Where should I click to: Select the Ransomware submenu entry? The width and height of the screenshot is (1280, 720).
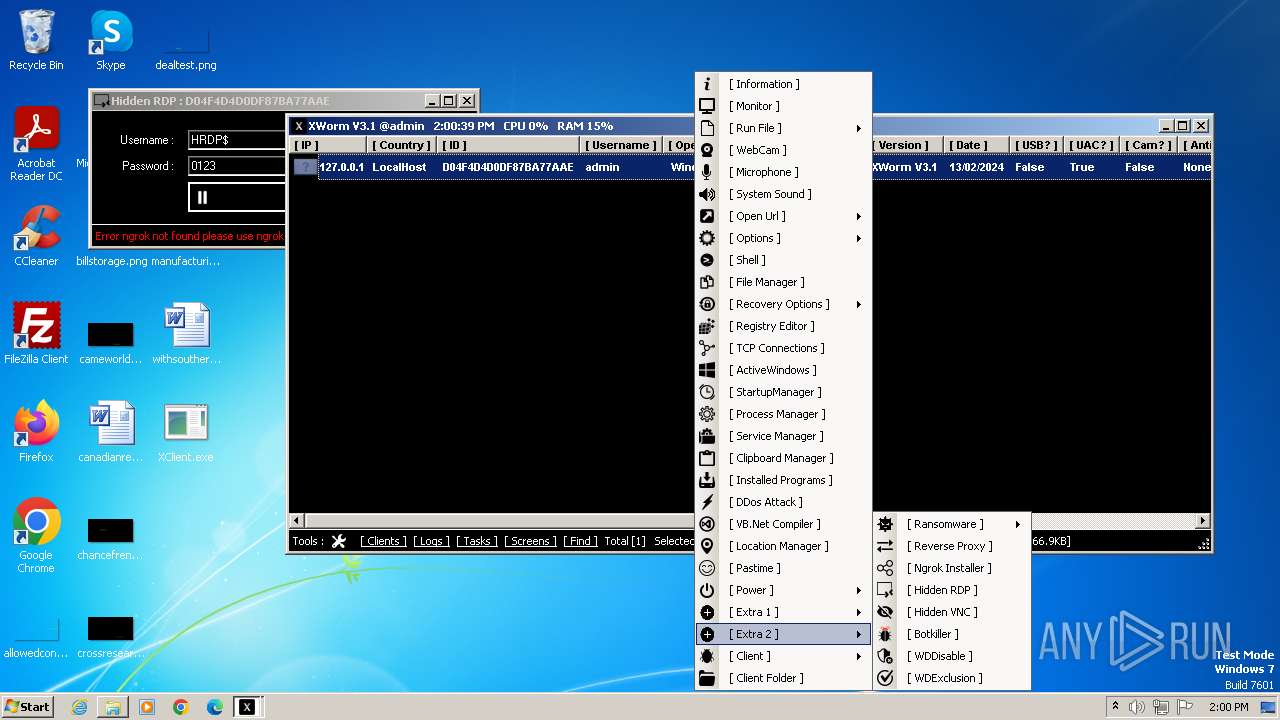952,524
